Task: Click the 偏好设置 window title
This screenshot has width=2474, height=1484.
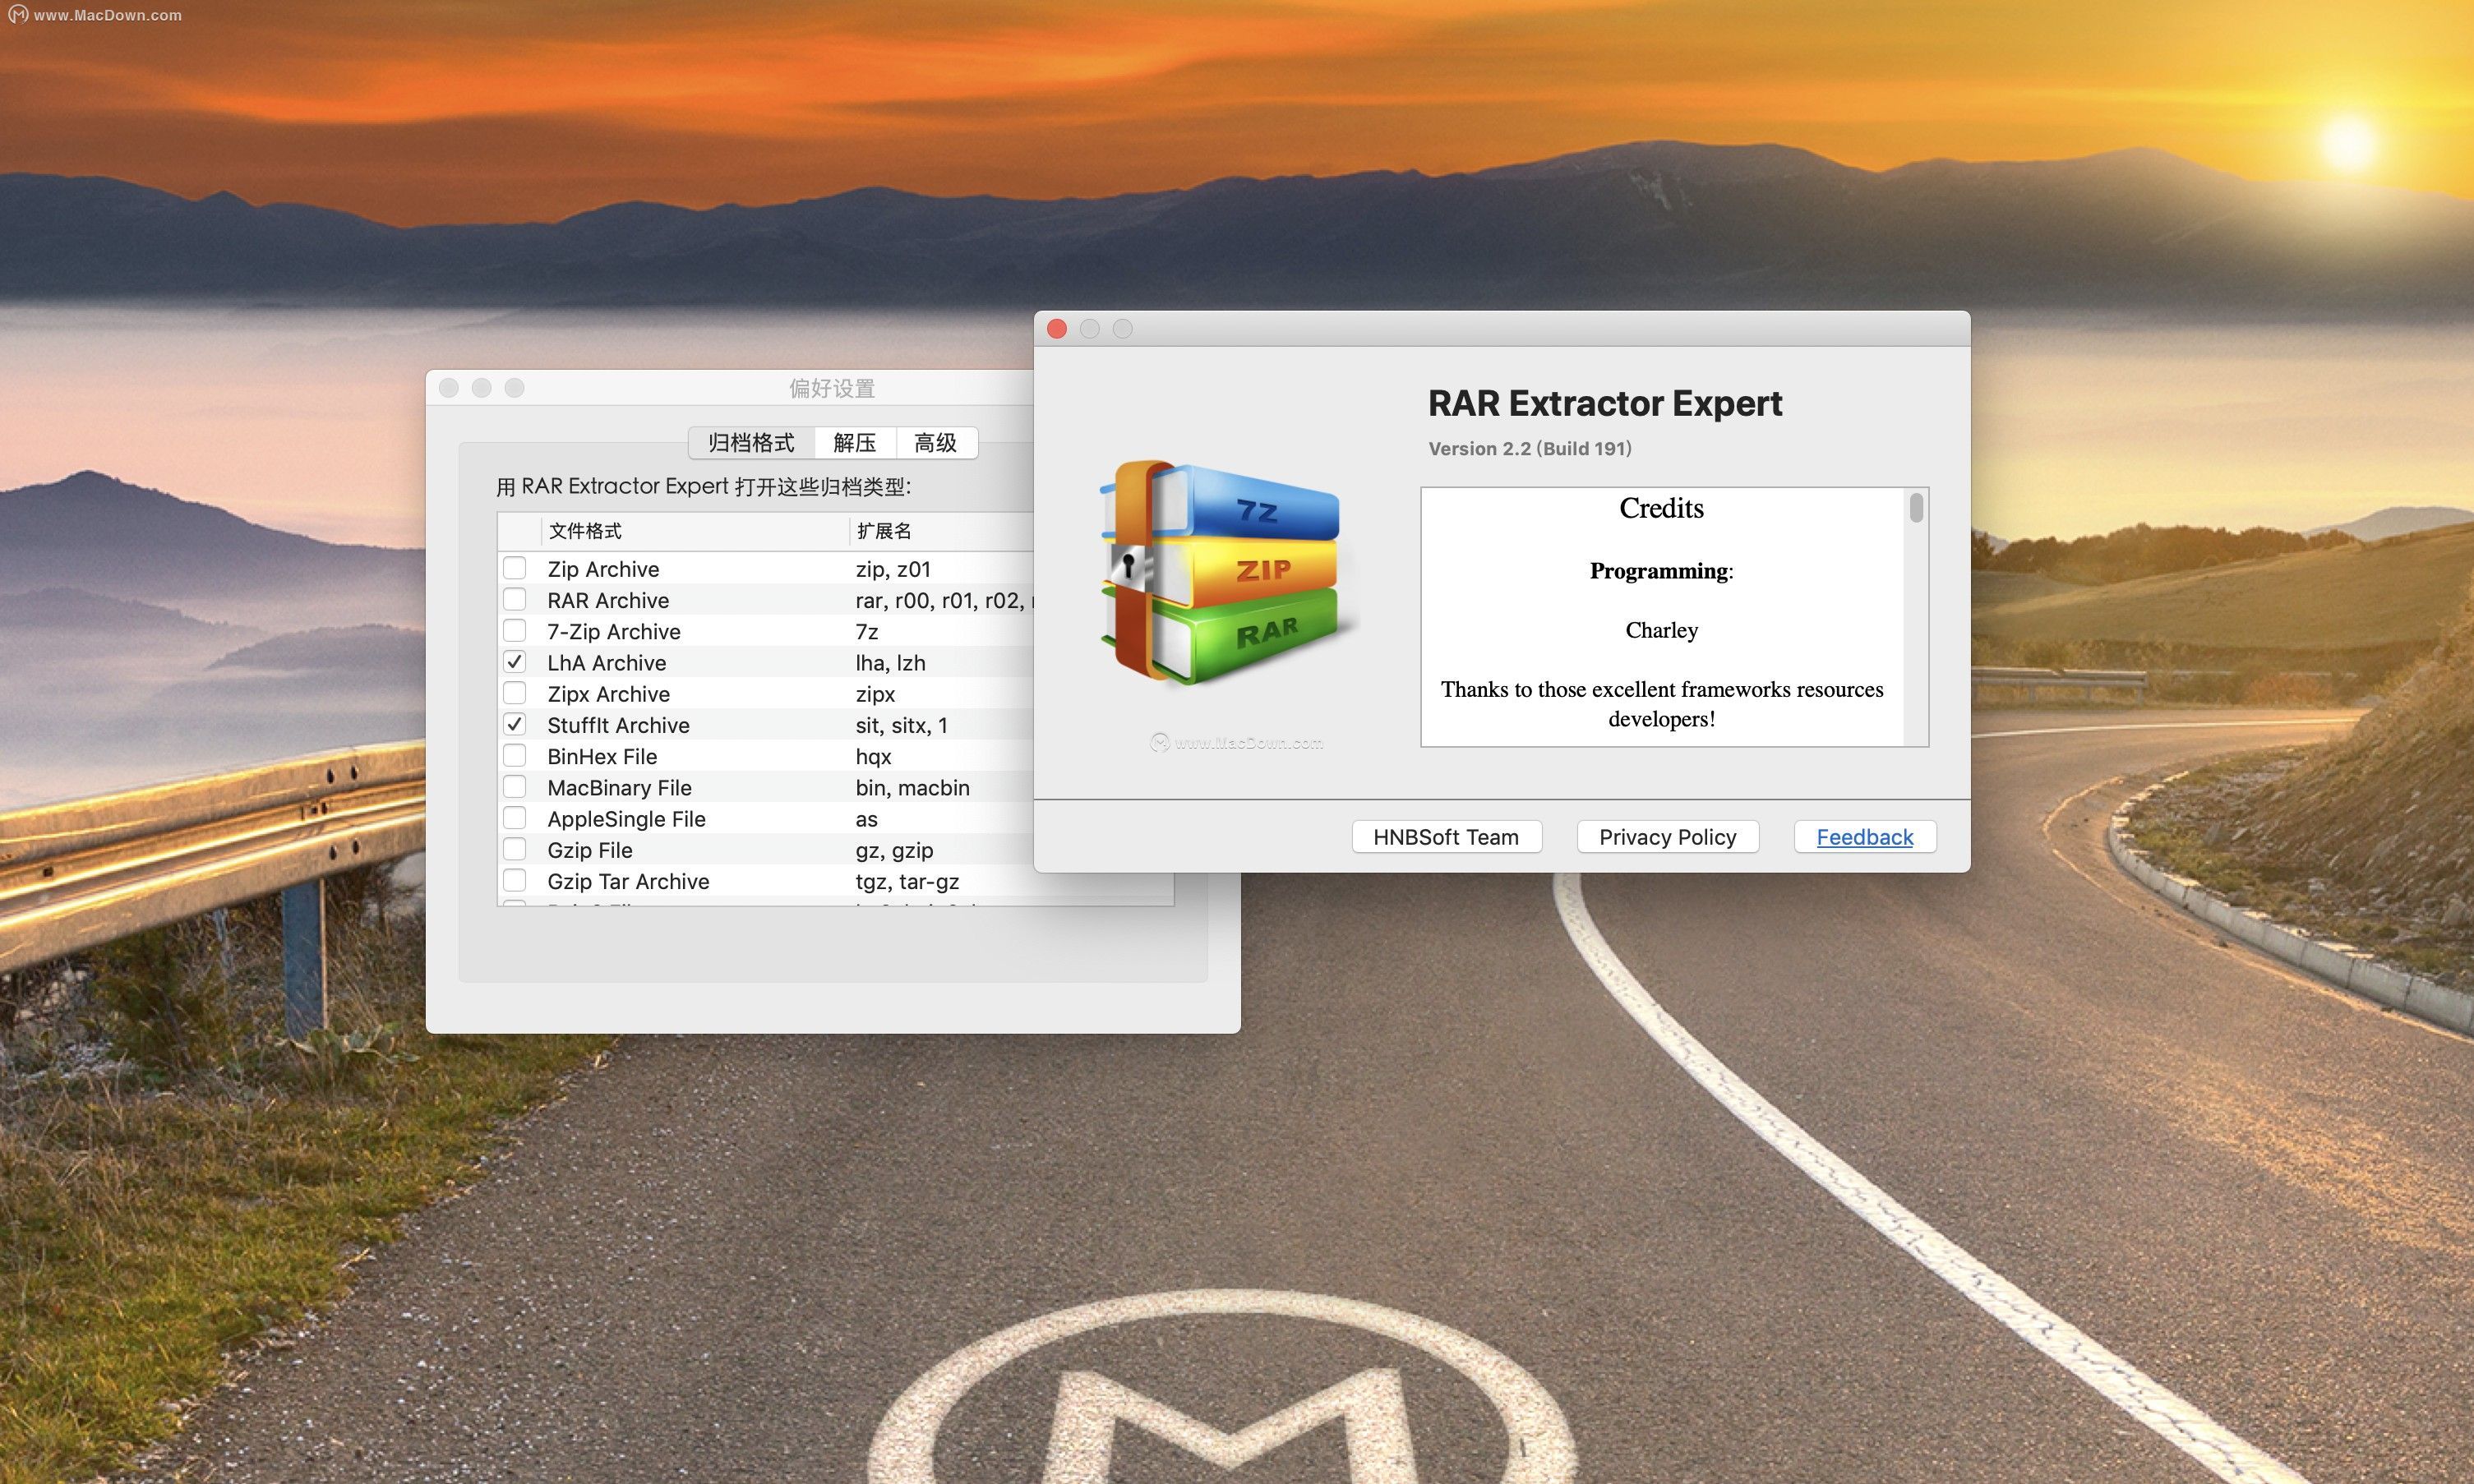Action: coord(832,388)
